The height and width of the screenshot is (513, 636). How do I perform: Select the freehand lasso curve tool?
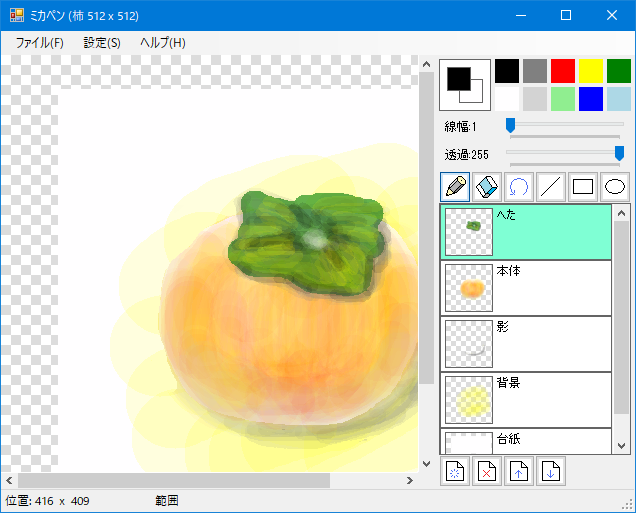point(519,187)
